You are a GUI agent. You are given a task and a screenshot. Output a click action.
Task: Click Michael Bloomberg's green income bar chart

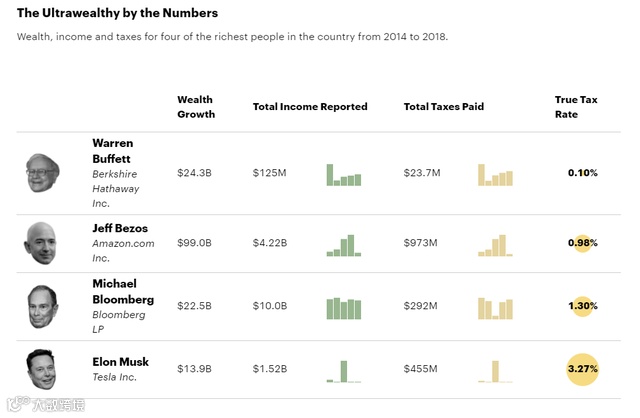[x=343, y=308]
